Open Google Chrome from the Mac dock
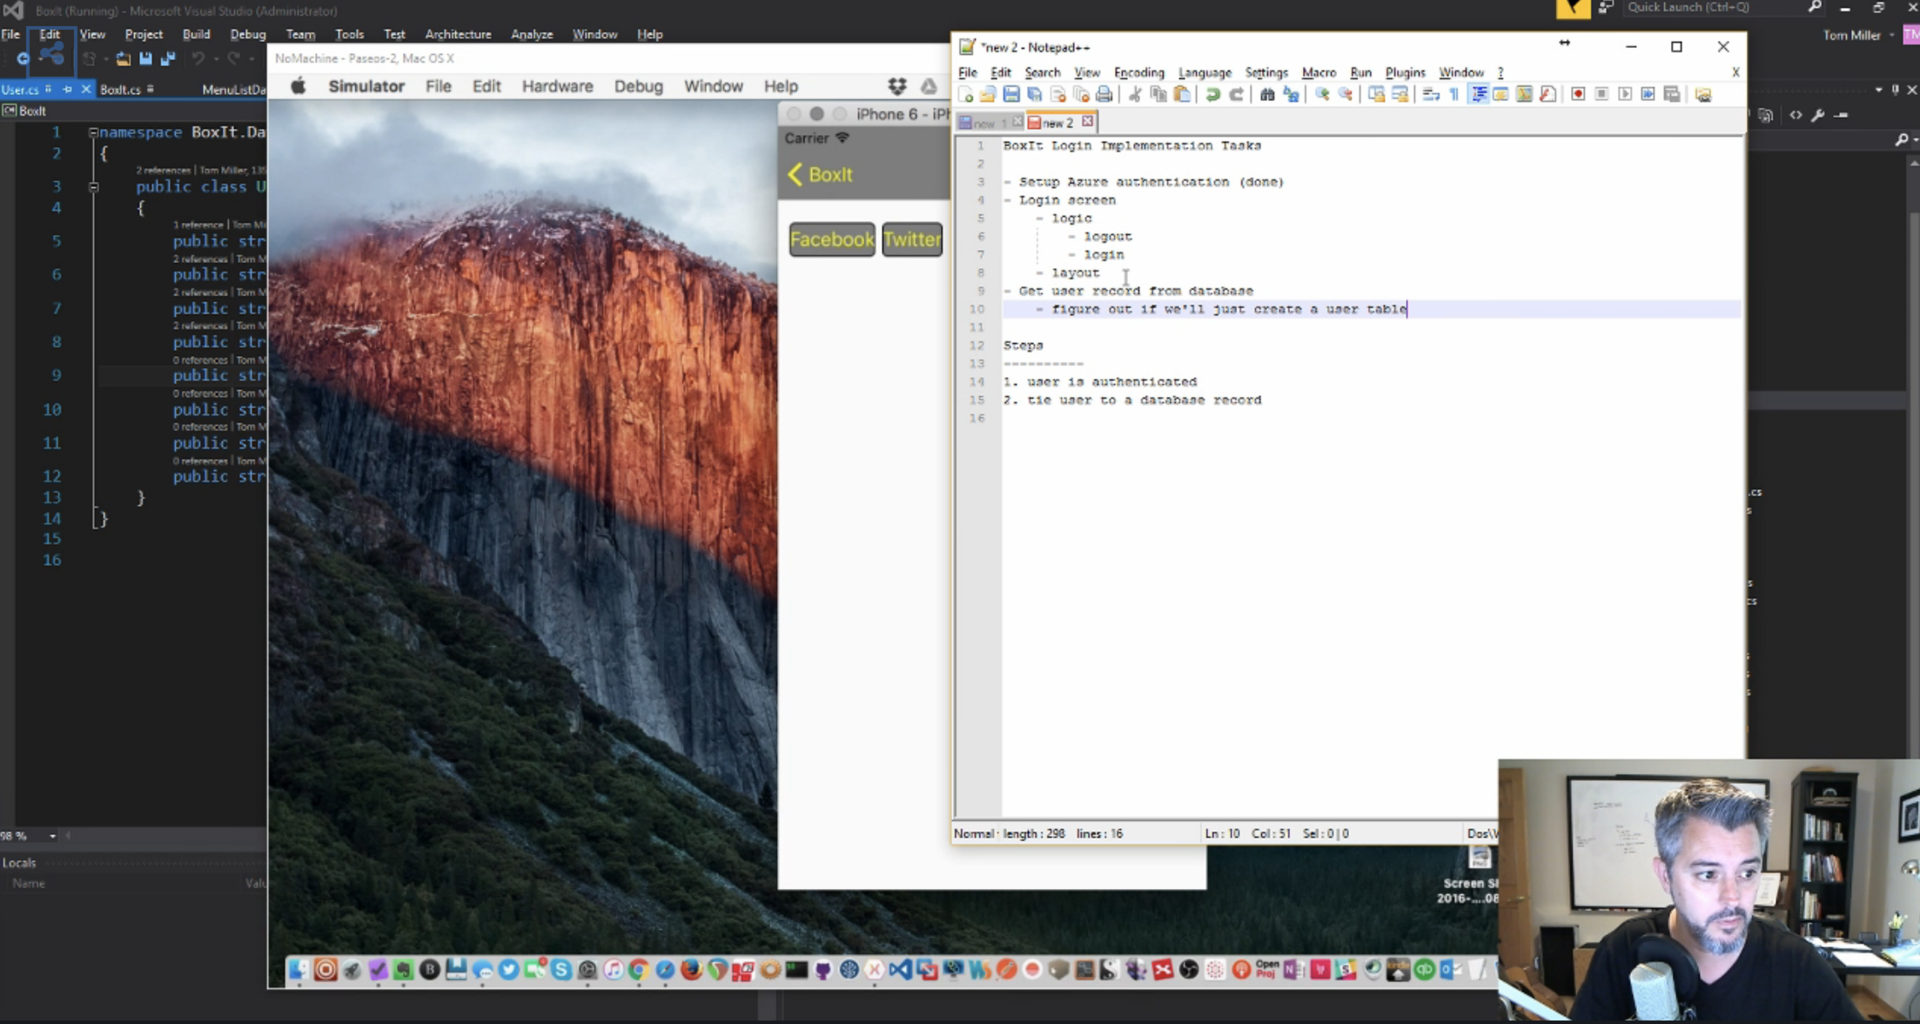The image size is (1920, 1024). pos(639,969)
